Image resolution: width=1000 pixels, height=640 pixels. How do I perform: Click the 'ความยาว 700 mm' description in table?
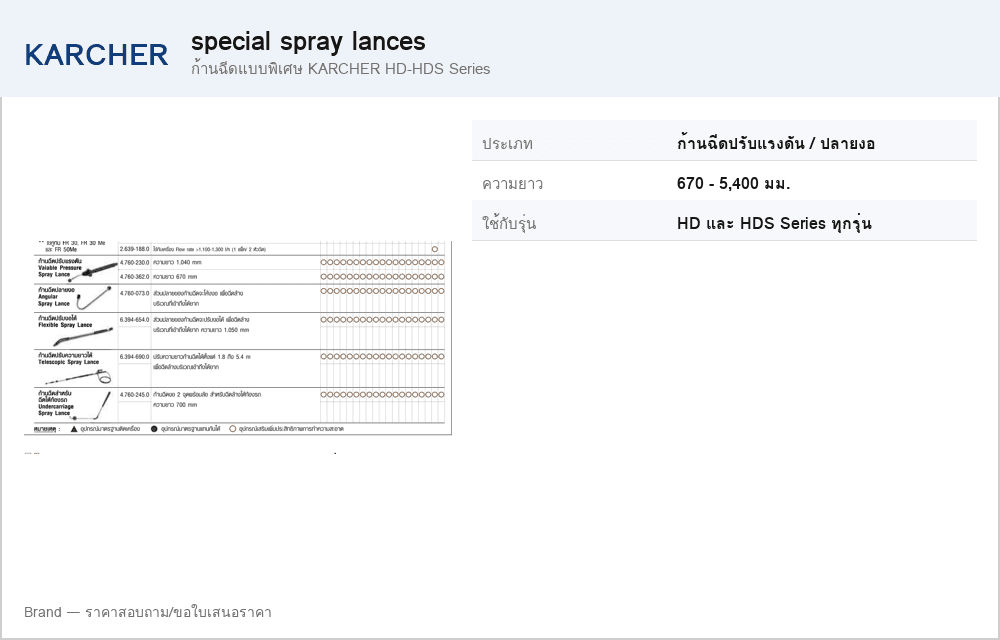[175, 405]
